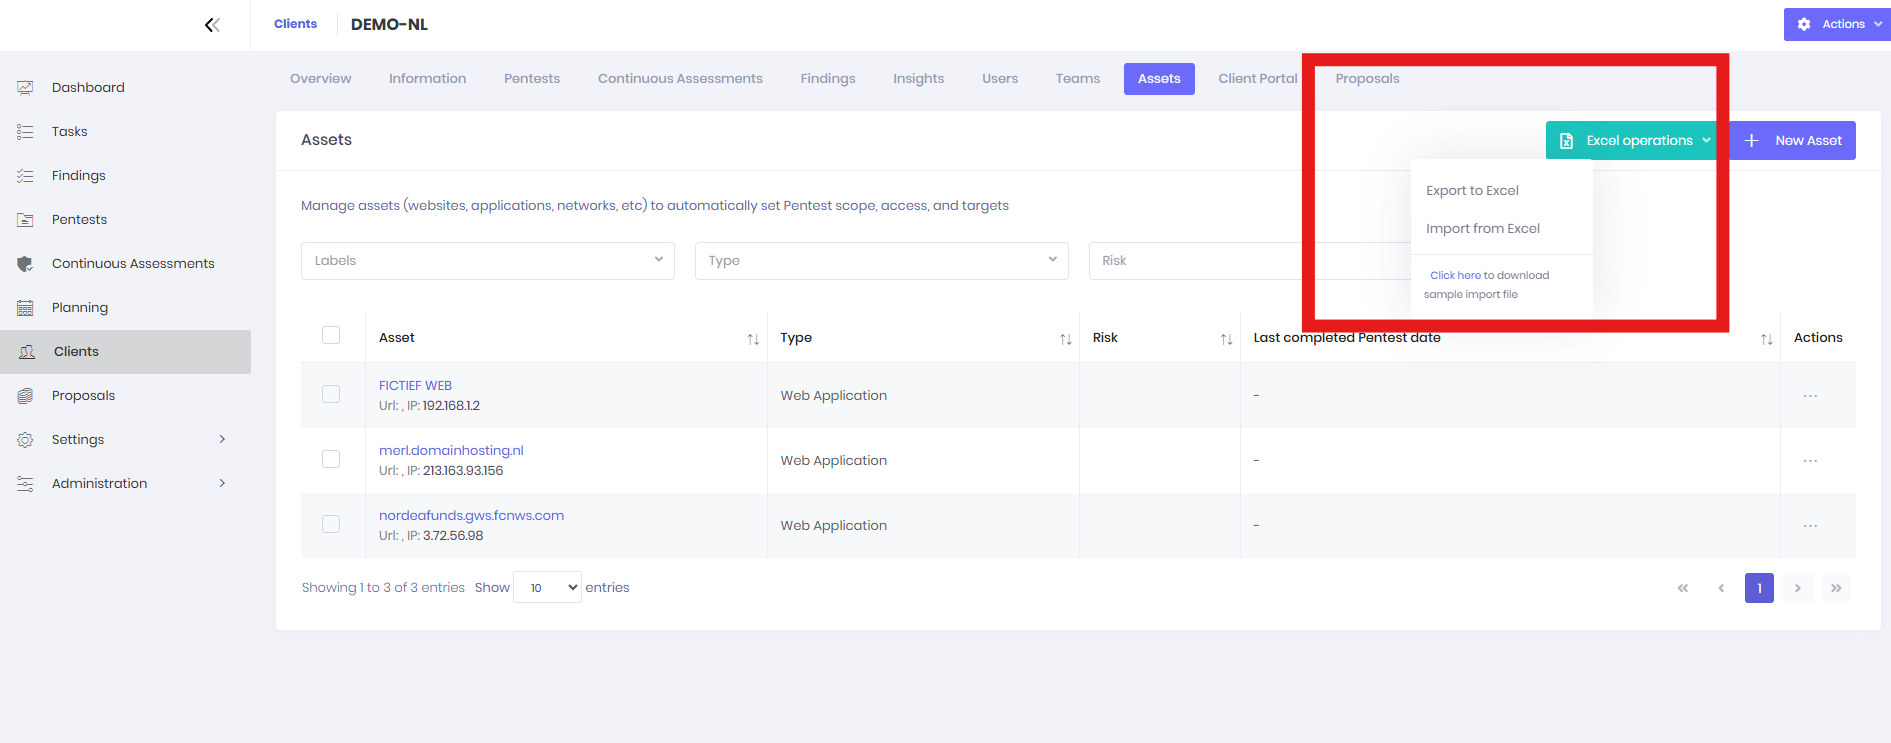Toggle the select-all assets checkbox
The image size is (1891, 743).
point(331,335)
